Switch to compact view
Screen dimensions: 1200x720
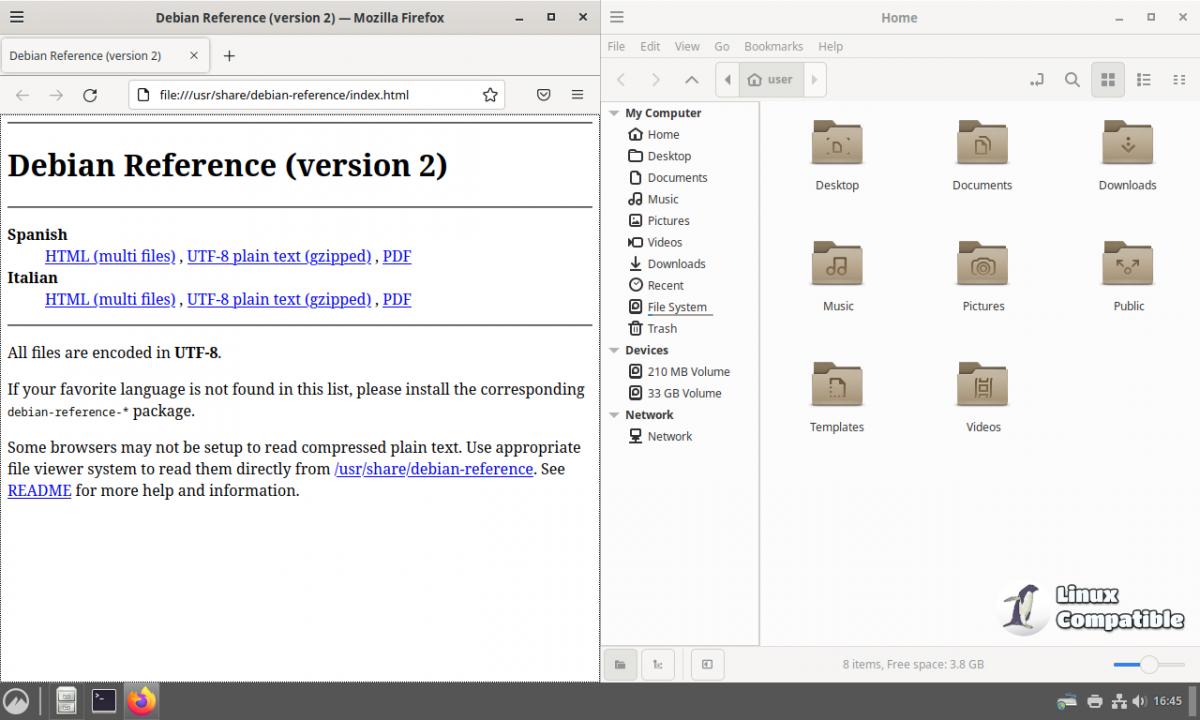1179,80
